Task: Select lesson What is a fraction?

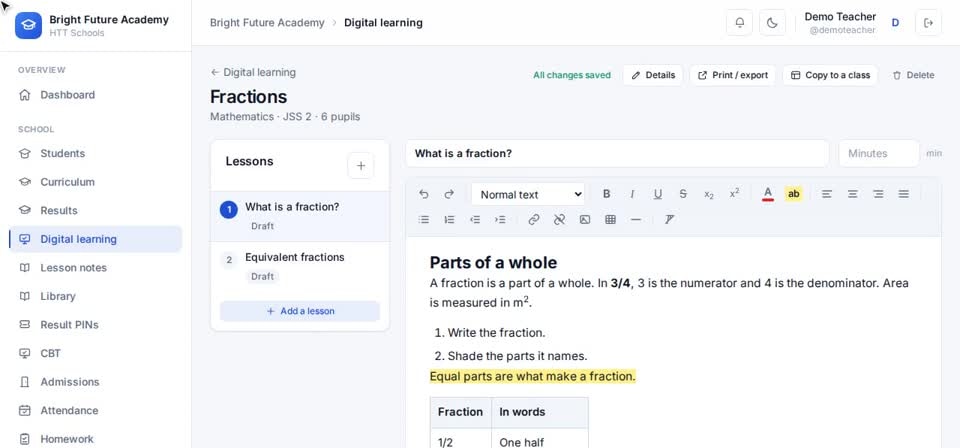Action: pos(300,216)
